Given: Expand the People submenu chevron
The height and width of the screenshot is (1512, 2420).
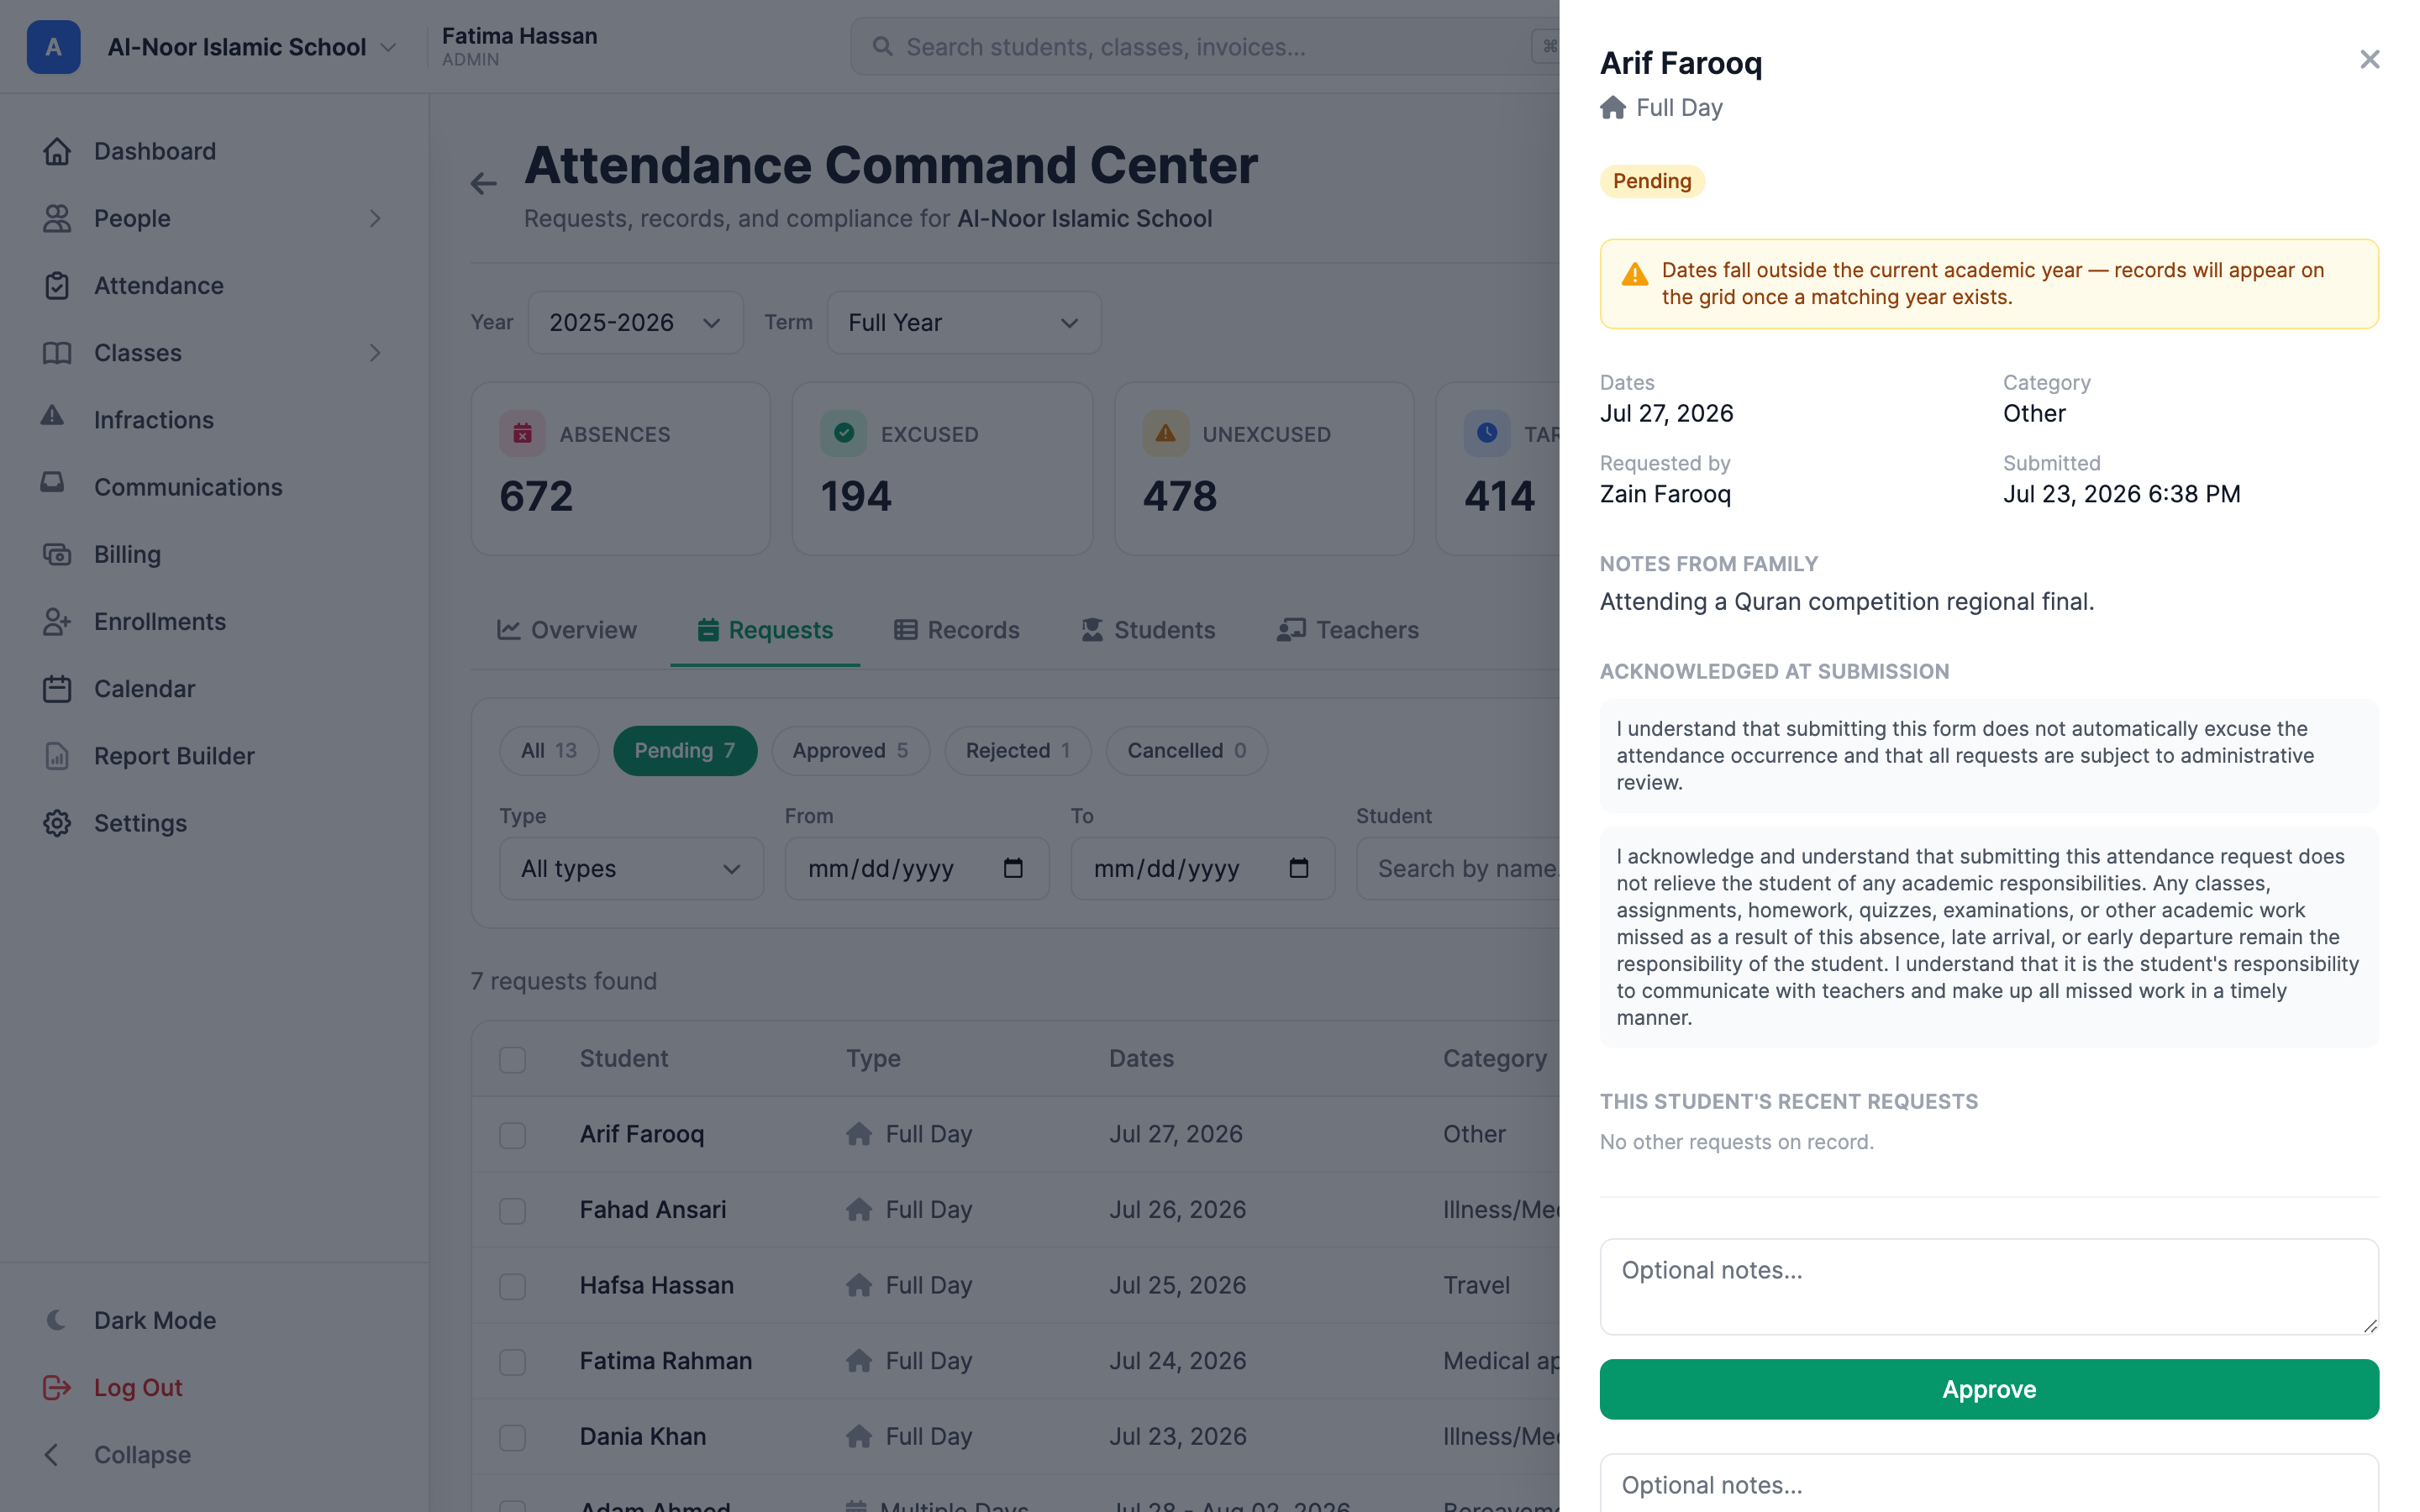Looking at the screenshot, I should (x=375, y=218).
